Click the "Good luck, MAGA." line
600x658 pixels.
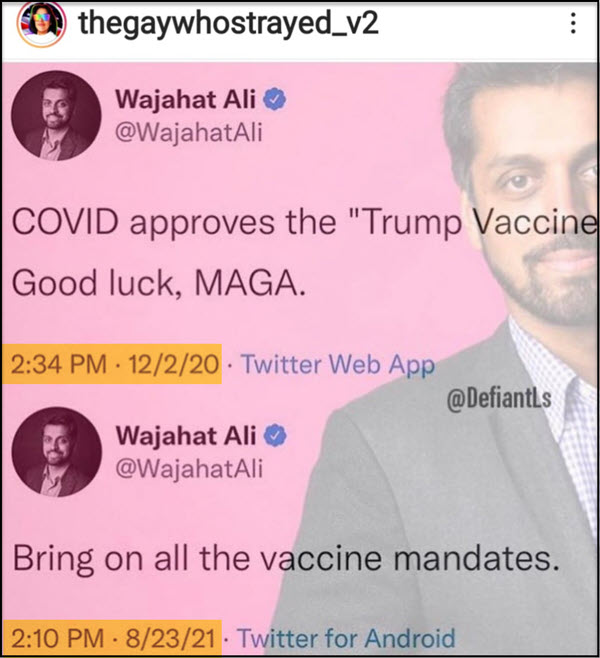coord(159,283)
